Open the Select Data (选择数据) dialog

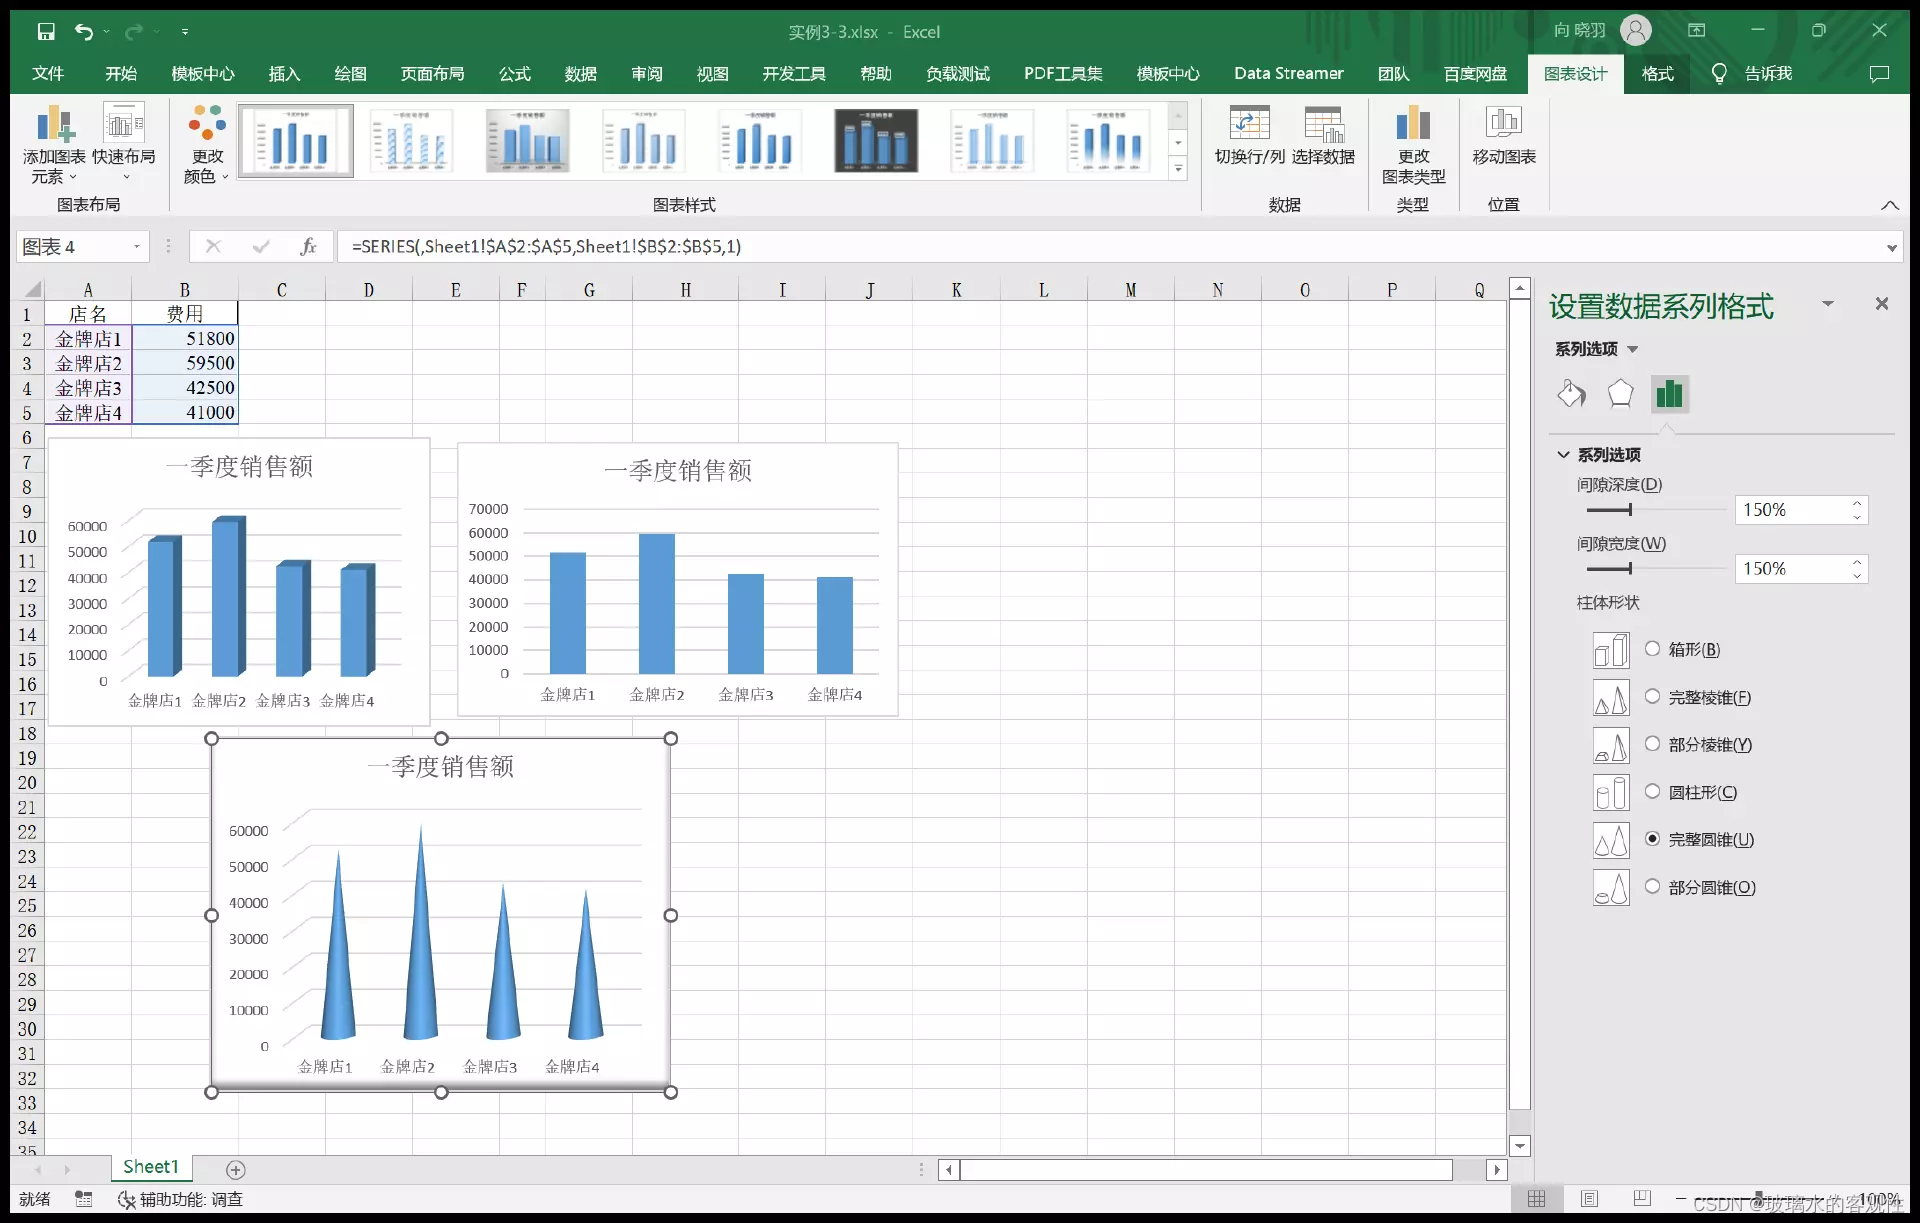[x=1323, y=125]
